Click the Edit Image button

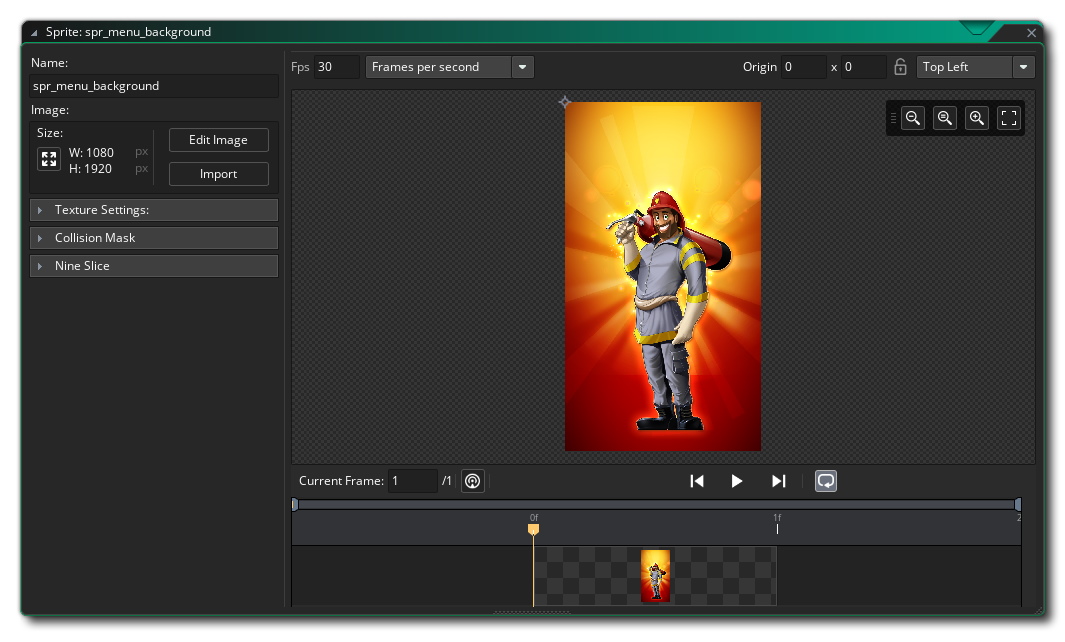(219, 140)
